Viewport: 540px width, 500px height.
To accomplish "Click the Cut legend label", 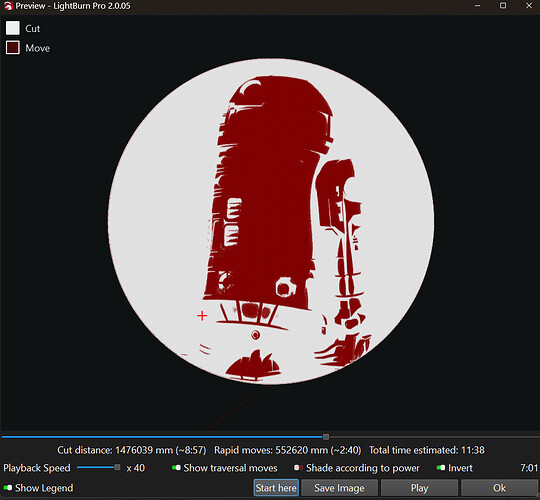I will [x=33, y=28].
